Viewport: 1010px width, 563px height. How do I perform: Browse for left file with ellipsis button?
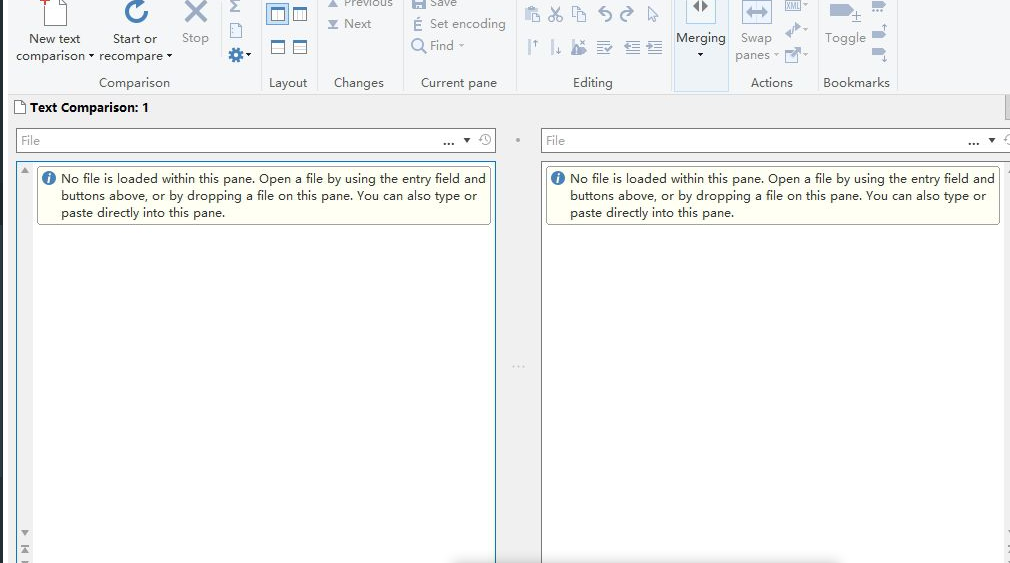pyautogui.click(x=449, y=141)
